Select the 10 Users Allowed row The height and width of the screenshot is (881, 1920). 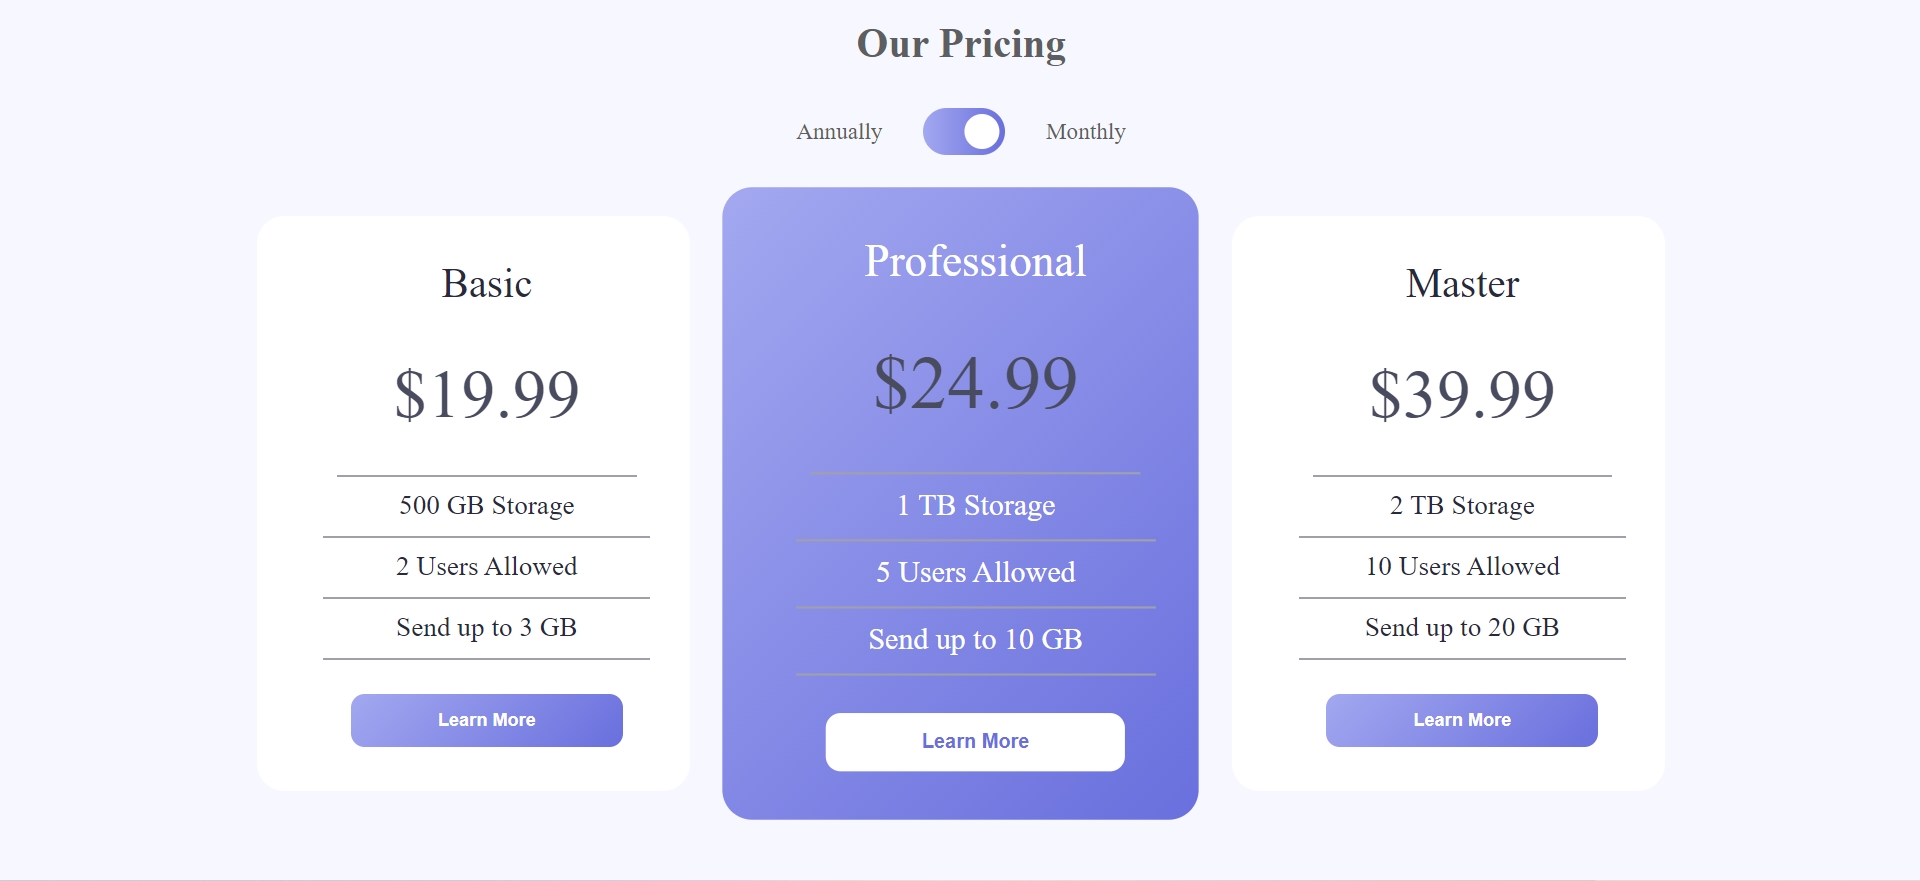click(1461, 567)
